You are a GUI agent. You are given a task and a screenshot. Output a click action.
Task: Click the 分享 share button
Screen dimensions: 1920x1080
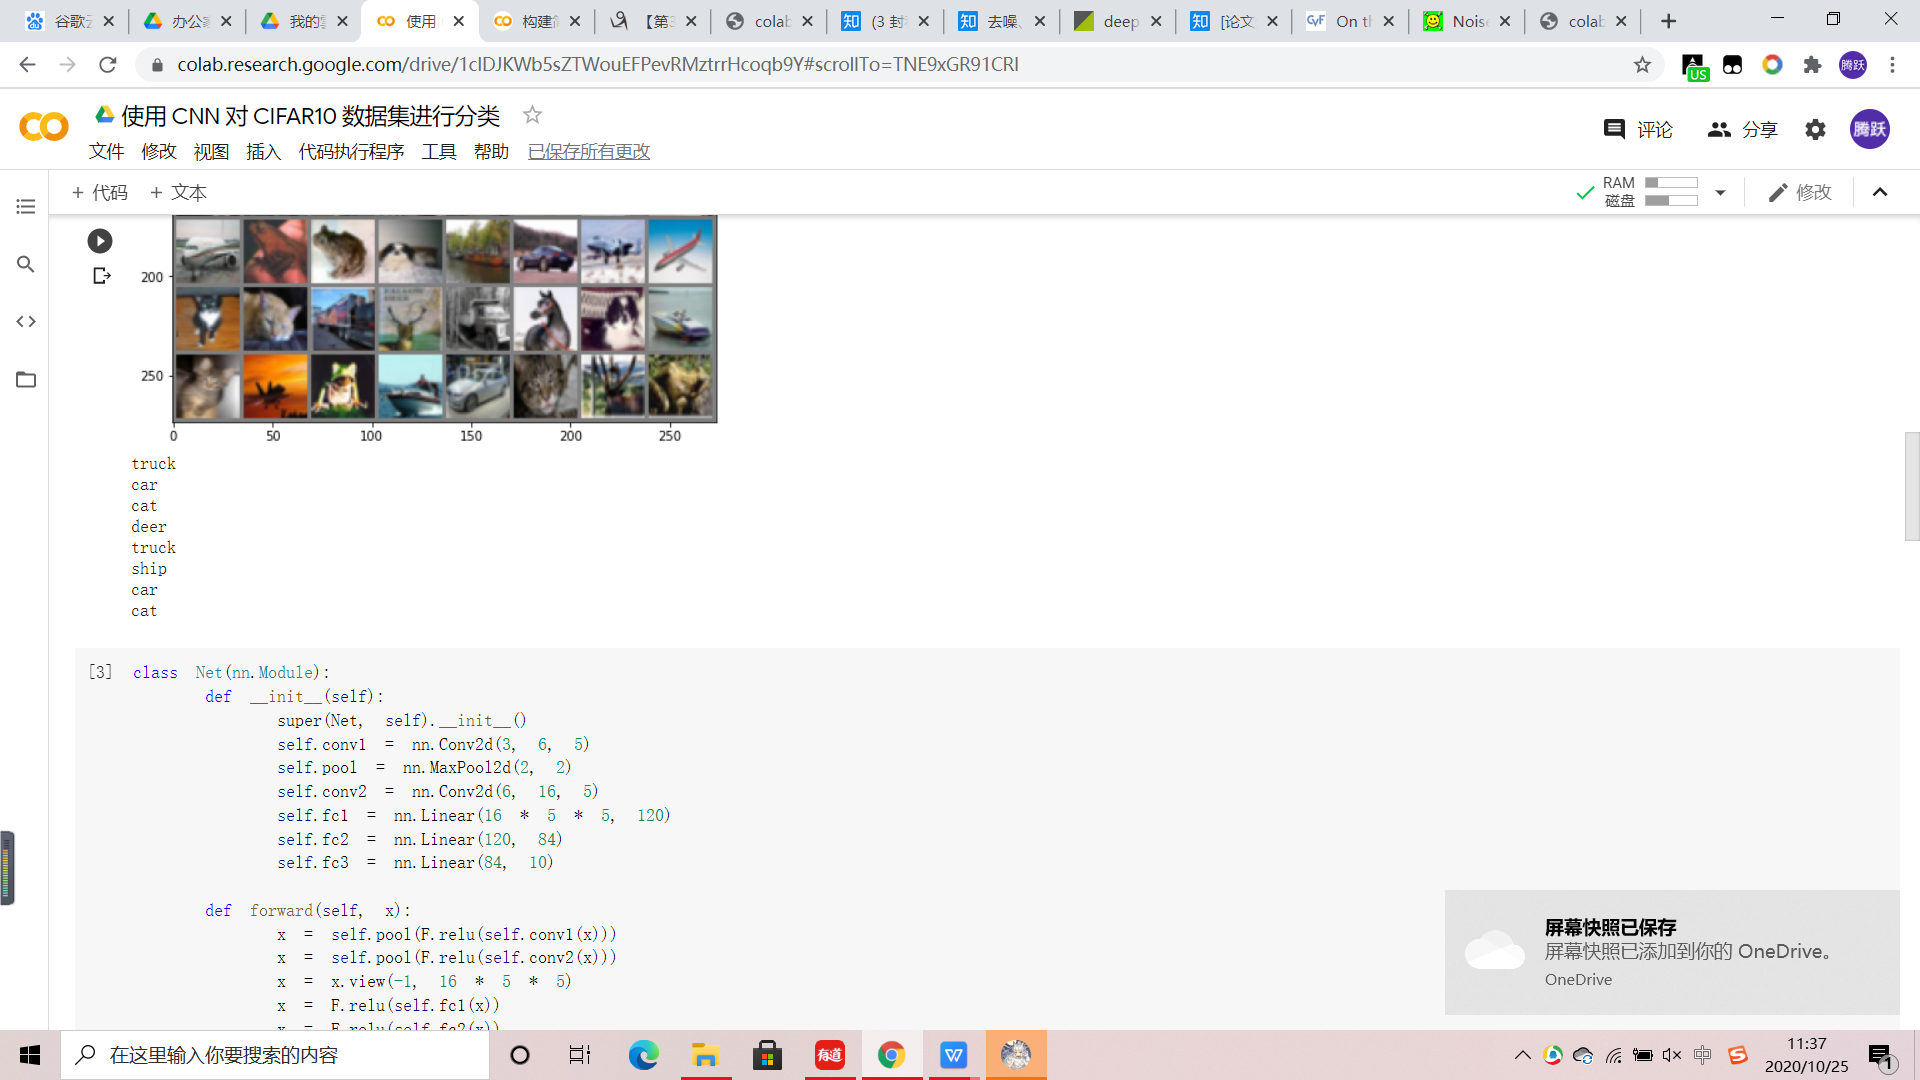point(1743,129)
